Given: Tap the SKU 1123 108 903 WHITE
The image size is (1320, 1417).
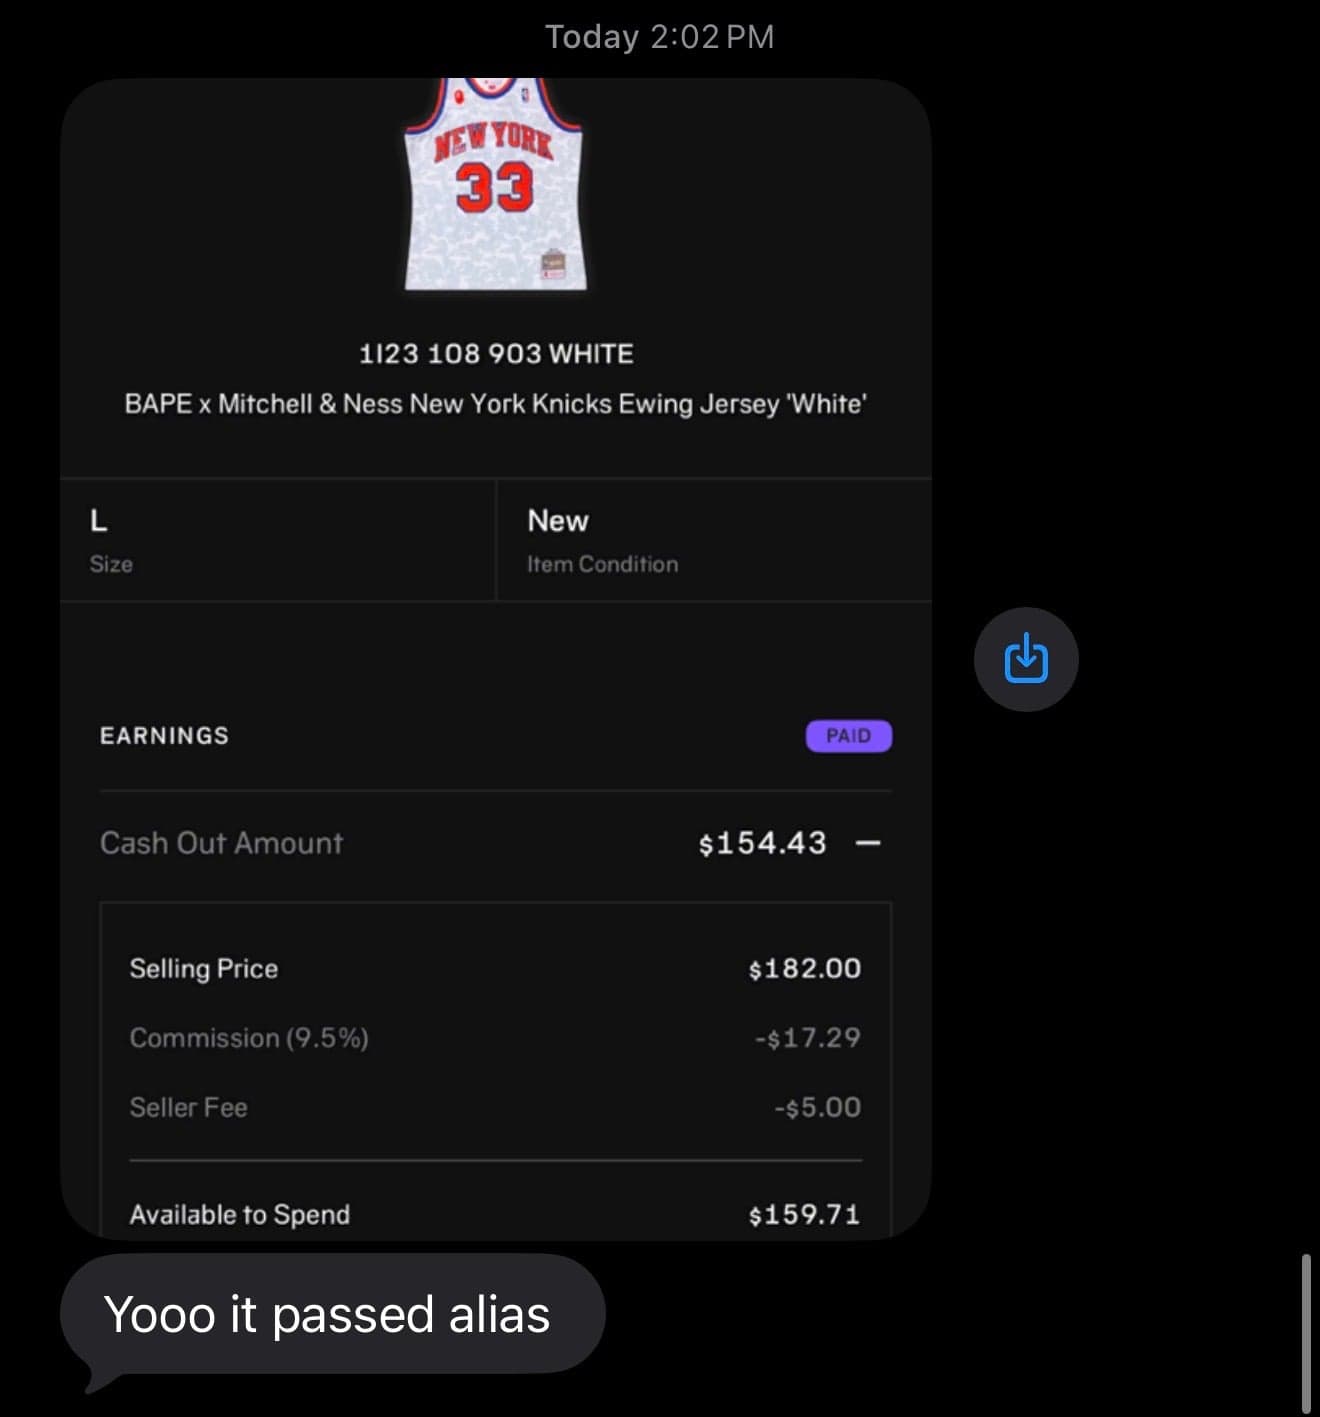Looking at the screenshot, I should pyautogui.click(x=495, y=354).
